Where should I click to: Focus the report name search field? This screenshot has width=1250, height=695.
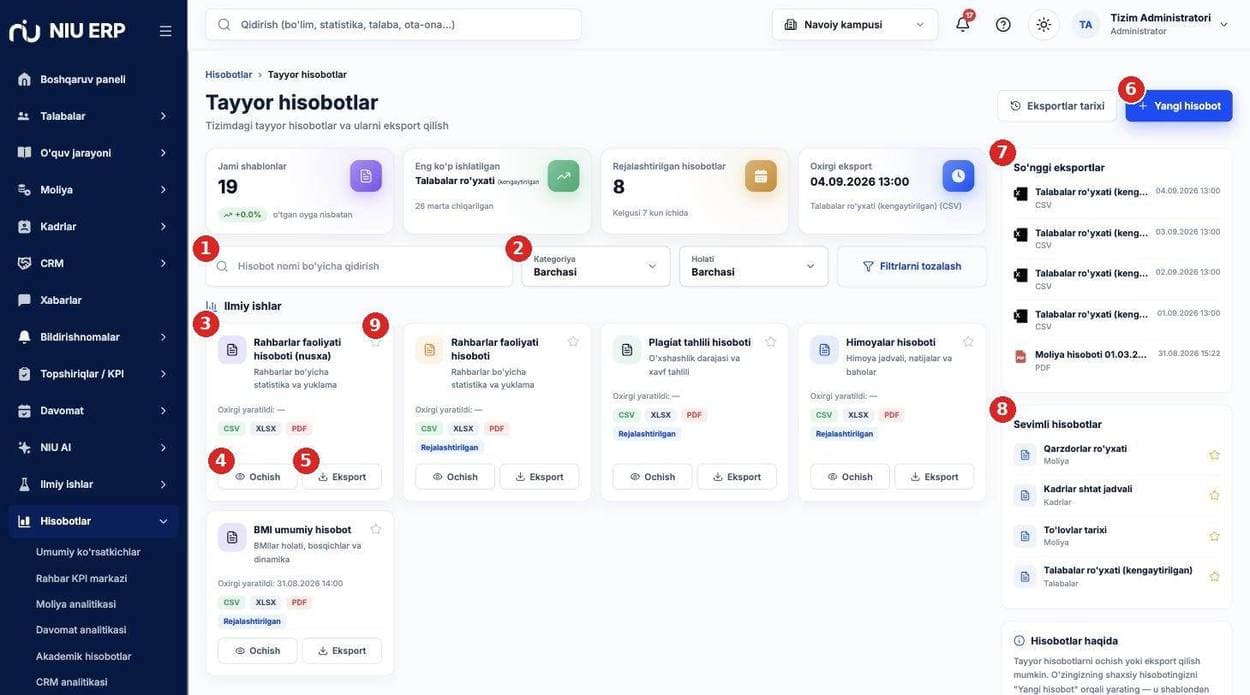tap(359, 266)
